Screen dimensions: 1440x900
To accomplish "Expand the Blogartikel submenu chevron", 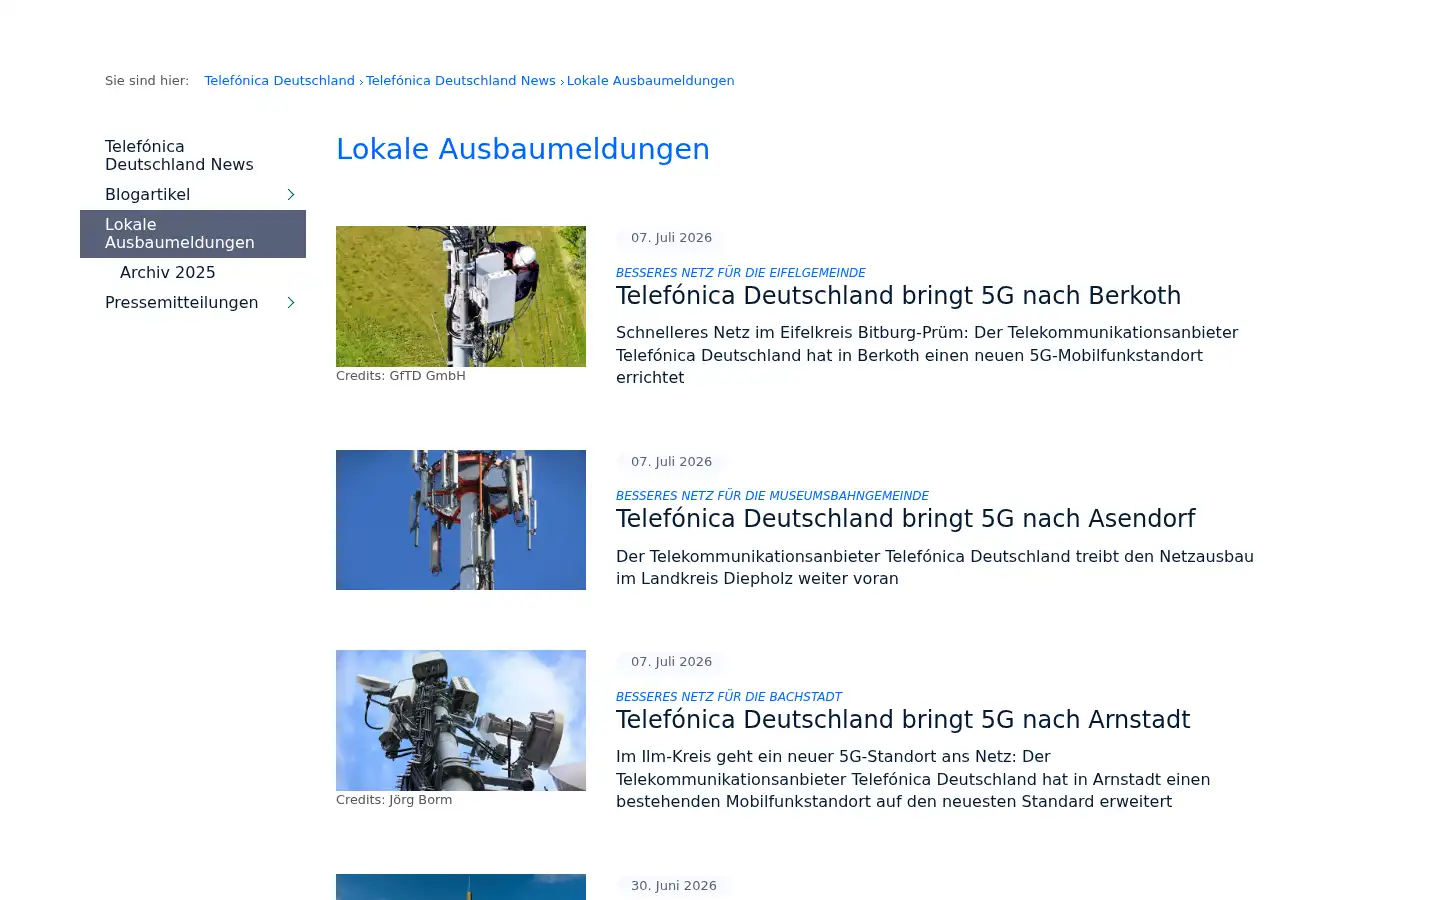I will click(x=291, y=194).
